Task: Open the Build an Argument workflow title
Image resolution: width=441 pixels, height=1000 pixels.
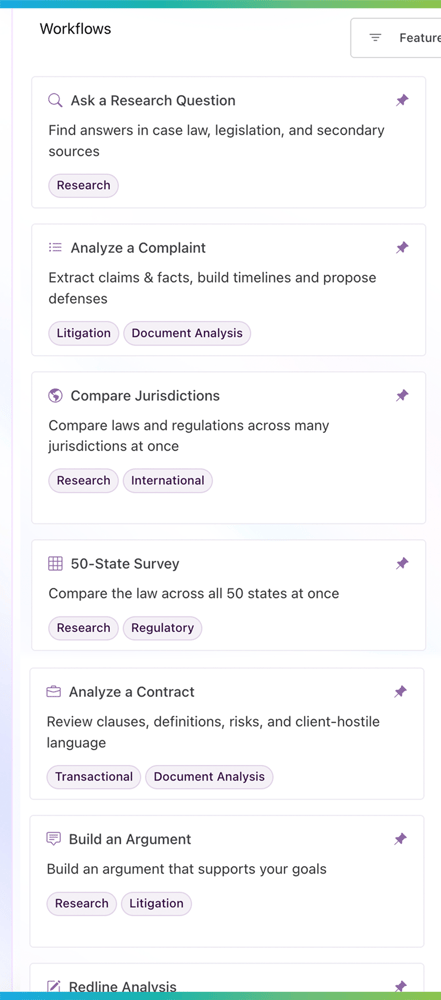Action: pos(130,839)
